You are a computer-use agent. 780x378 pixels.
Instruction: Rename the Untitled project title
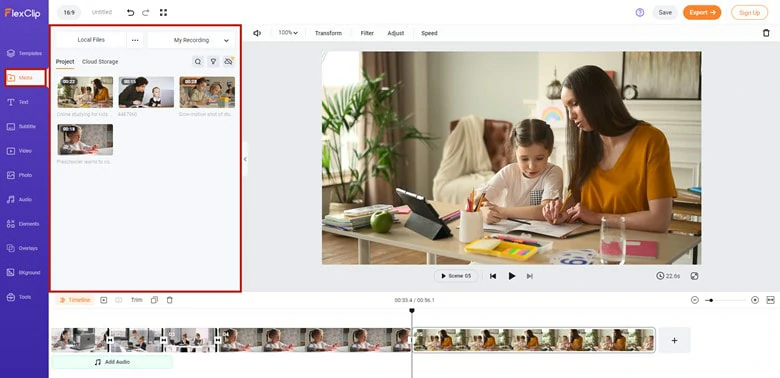(x=102, y=12)
